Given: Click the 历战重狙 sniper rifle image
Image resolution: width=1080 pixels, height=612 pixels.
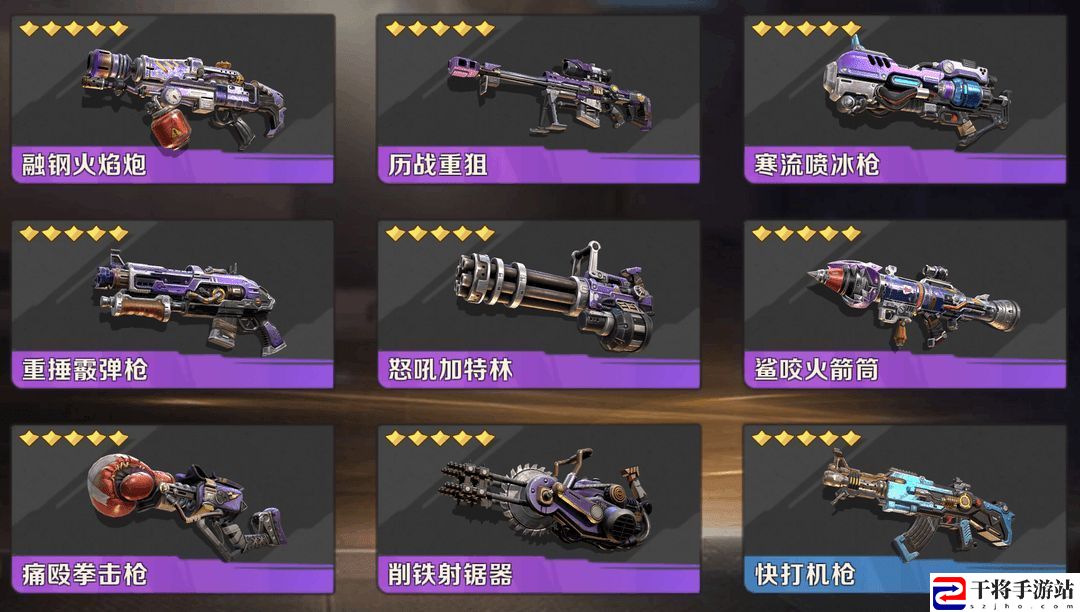Looking at the screenshot, I should [x=550, y=95].
